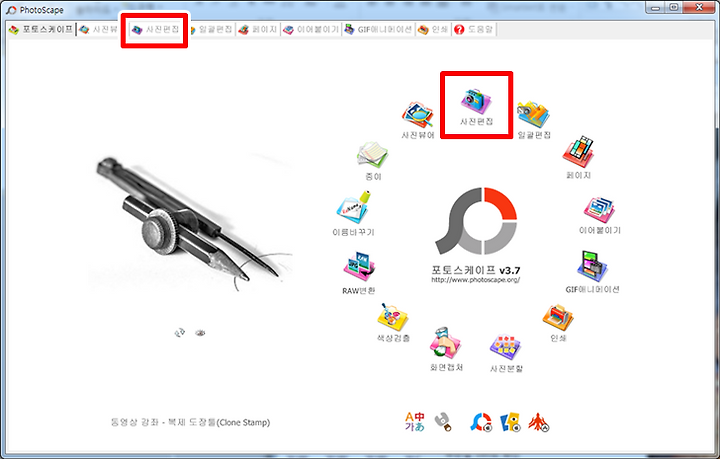Click the blue and yellow face icon
This screenshot has width=720, height=459.
click(510, 422)
